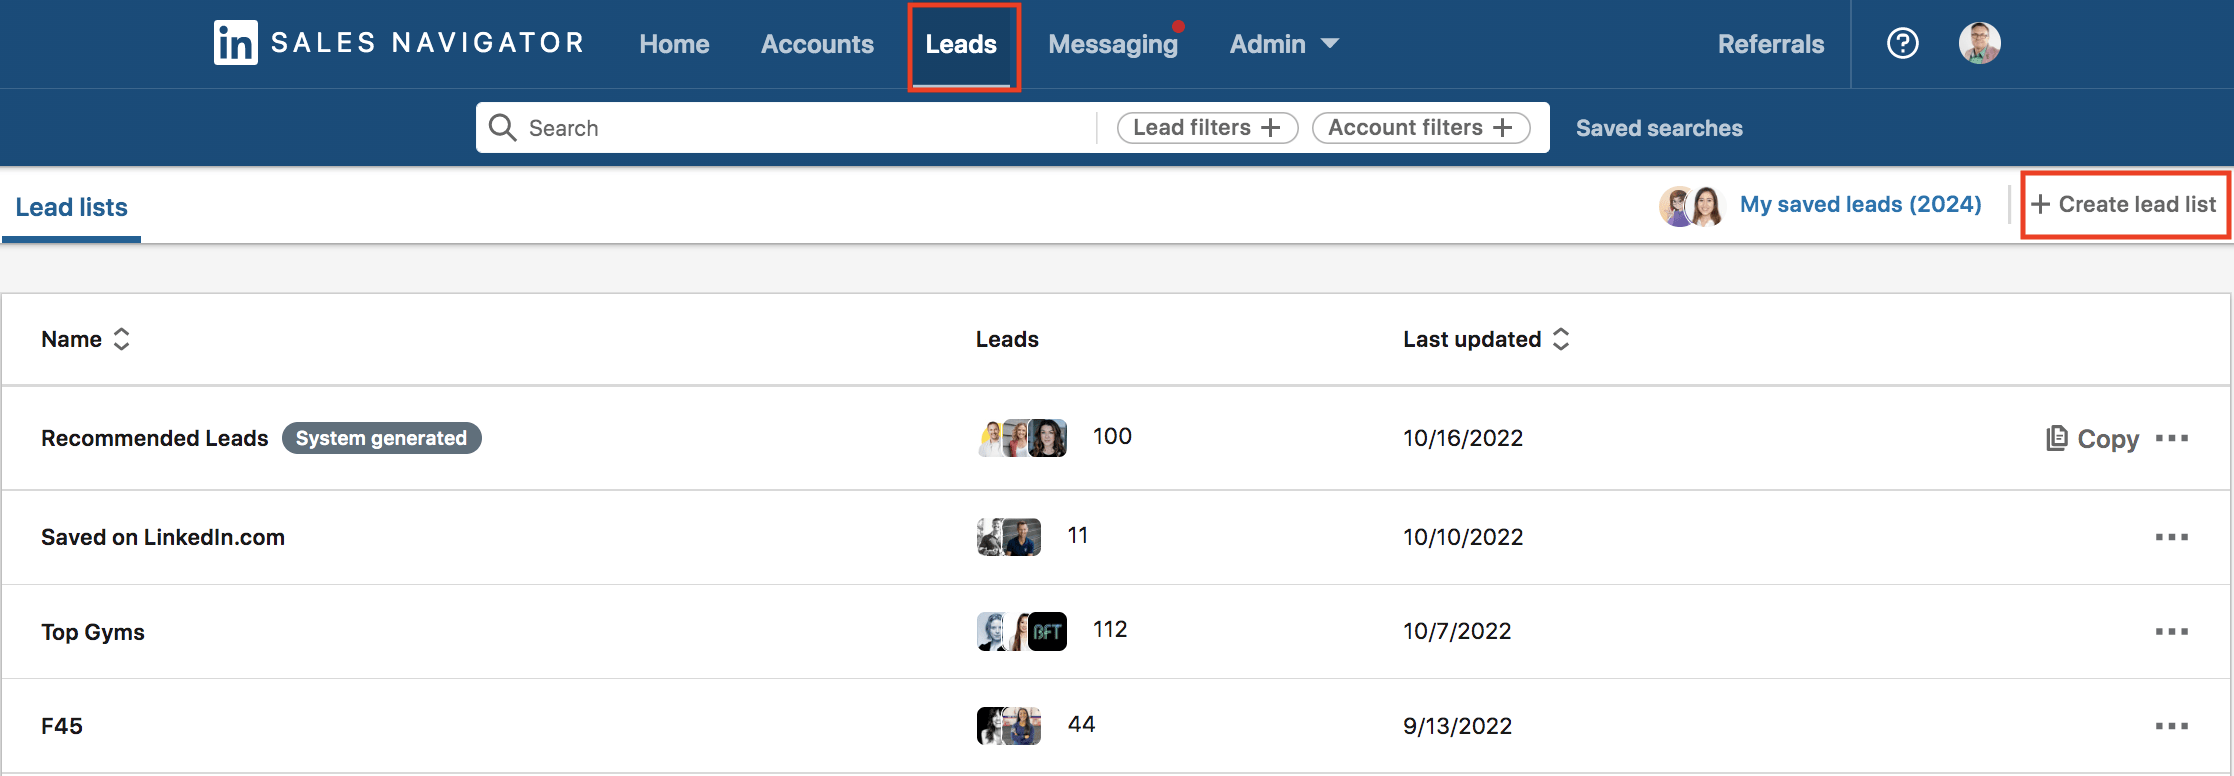
Task: Open the Recommended Leads list
Action: [x=155, y=438]
